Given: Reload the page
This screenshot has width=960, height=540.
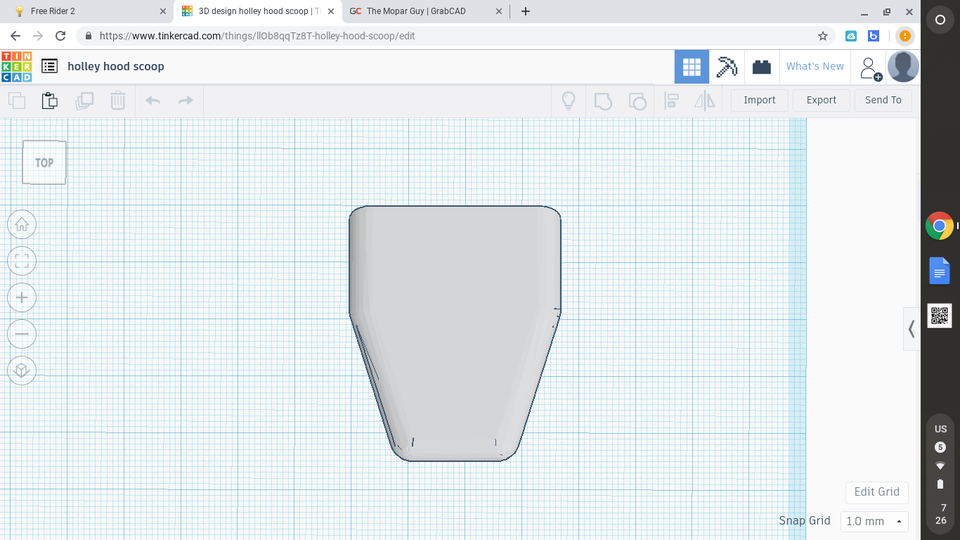Looking at the screenshot, I should pyautogui.click(x=60, y=36).
